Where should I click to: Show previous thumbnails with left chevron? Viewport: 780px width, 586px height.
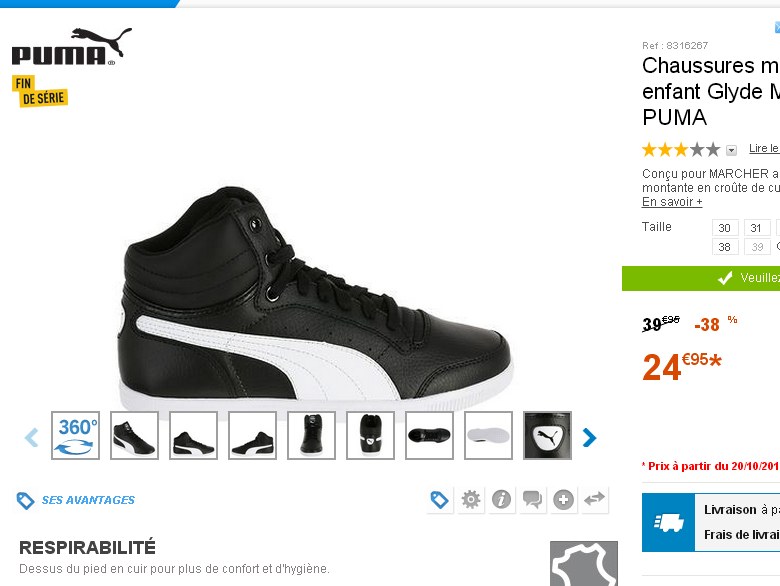(x=31, y=437)
